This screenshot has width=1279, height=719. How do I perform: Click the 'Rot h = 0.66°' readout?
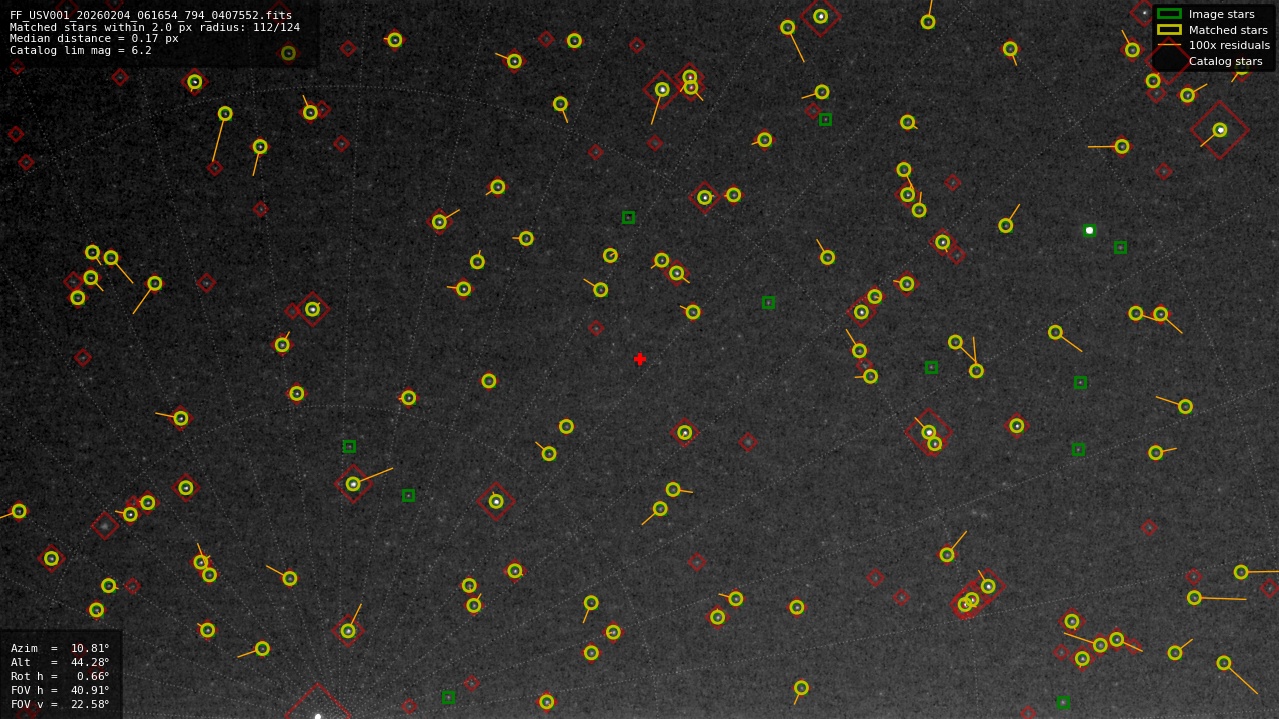click(60, 676)
